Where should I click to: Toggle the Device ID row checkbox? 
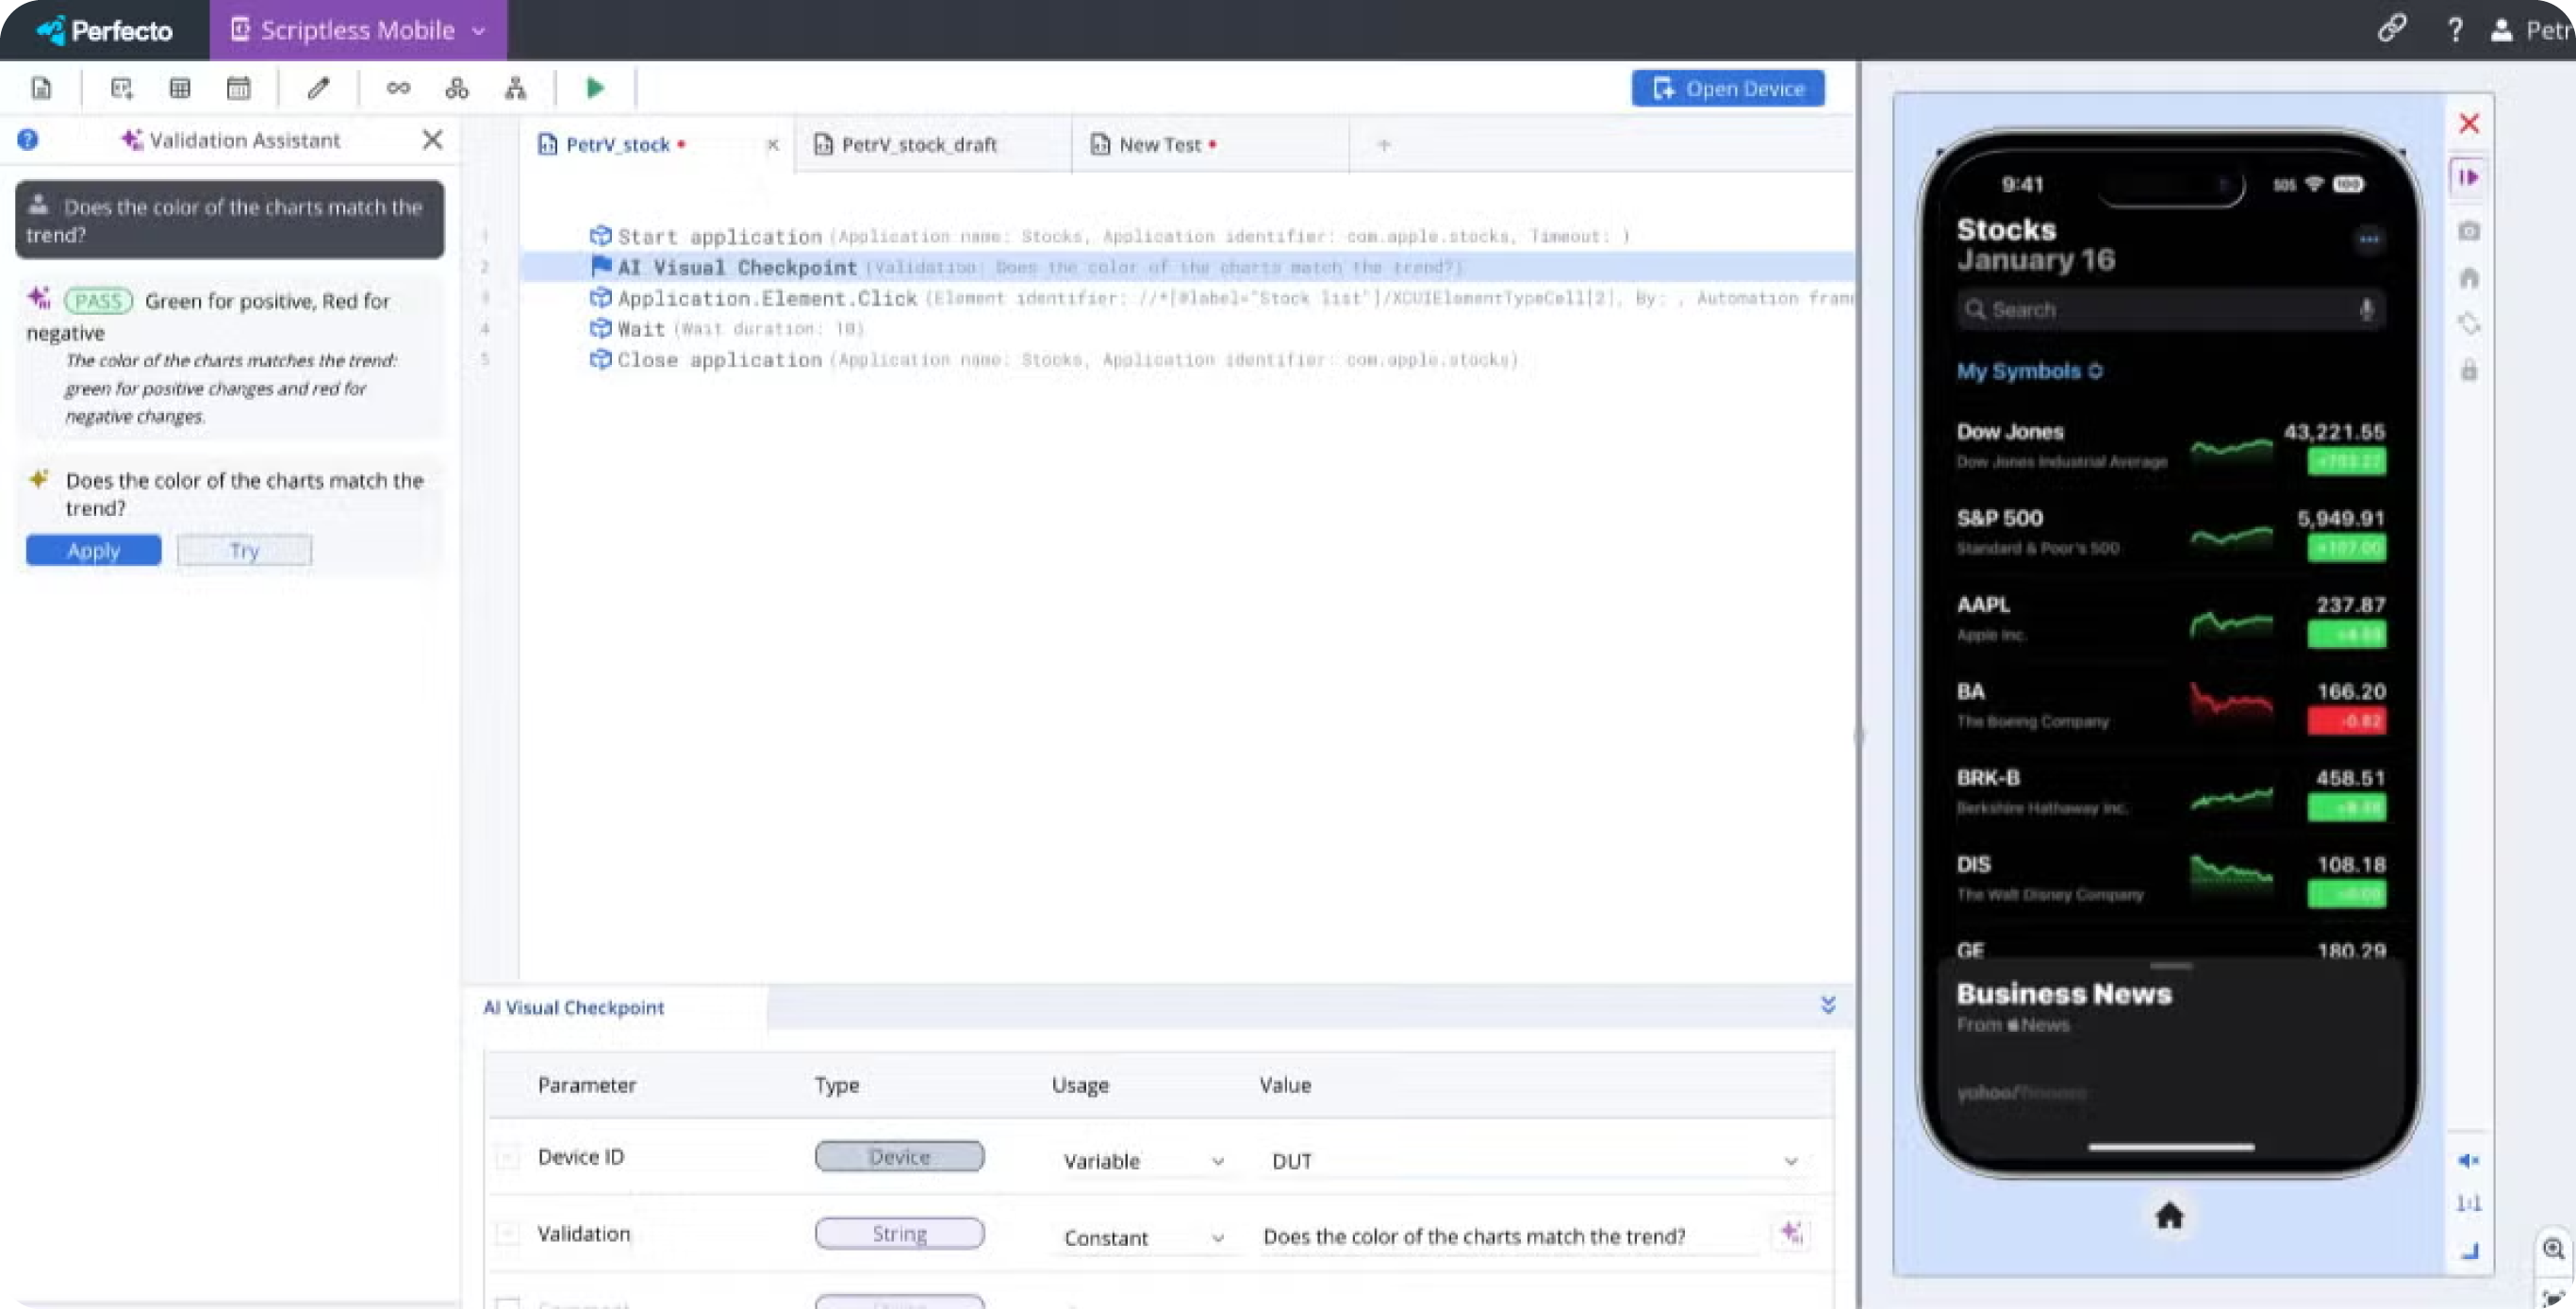coord(508,1157)
